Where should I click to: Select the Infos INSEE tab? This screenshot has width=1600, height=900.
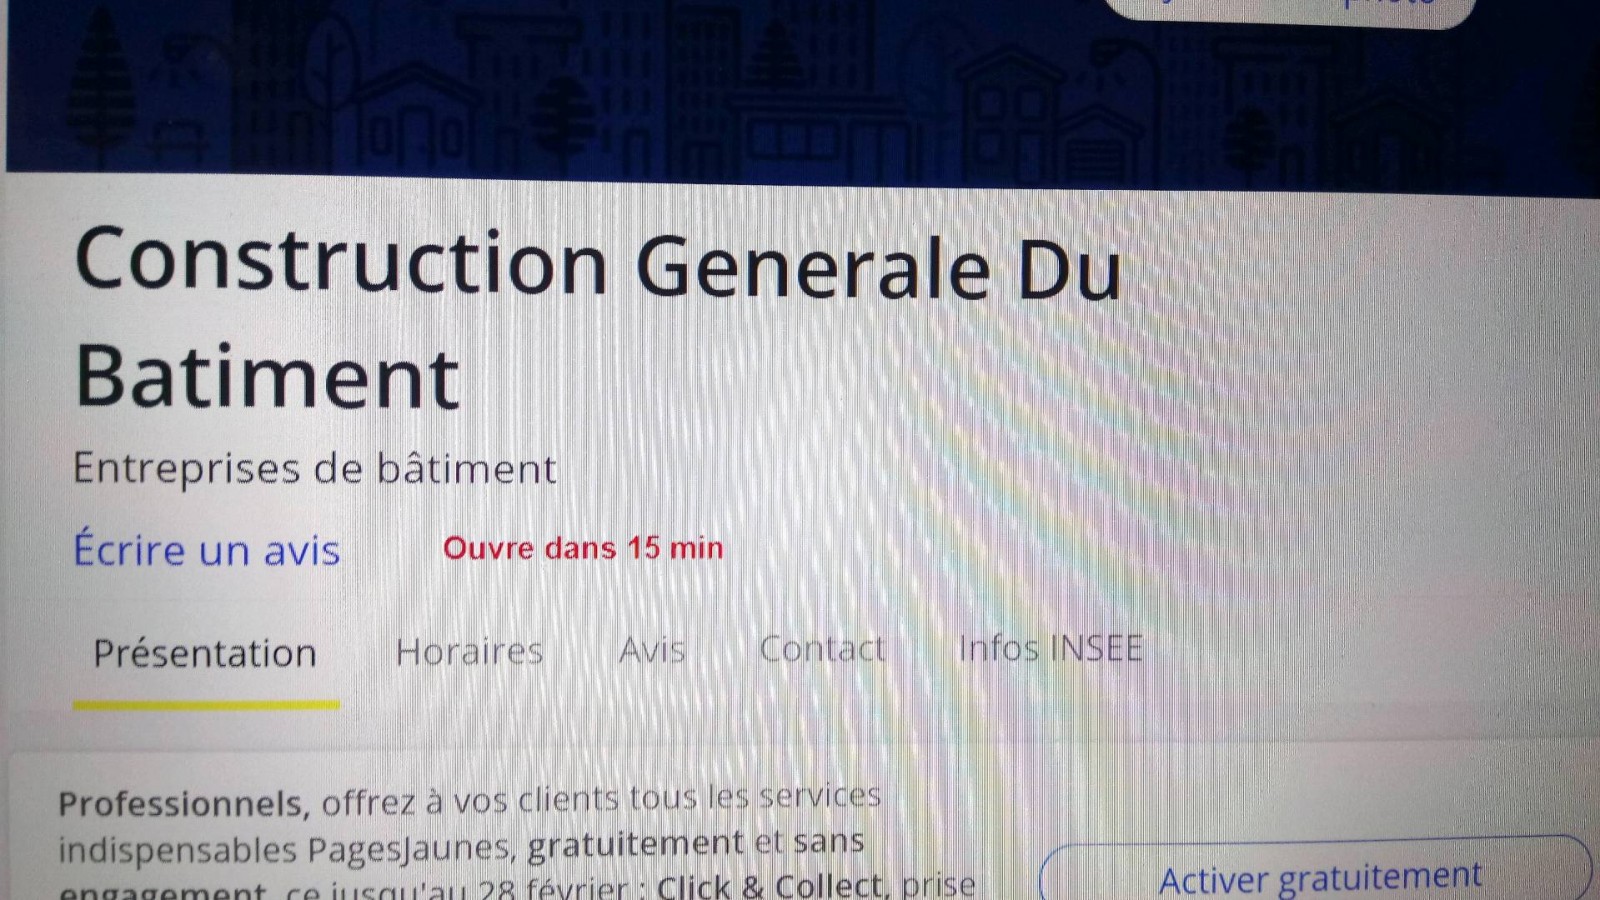point(1050,648)
